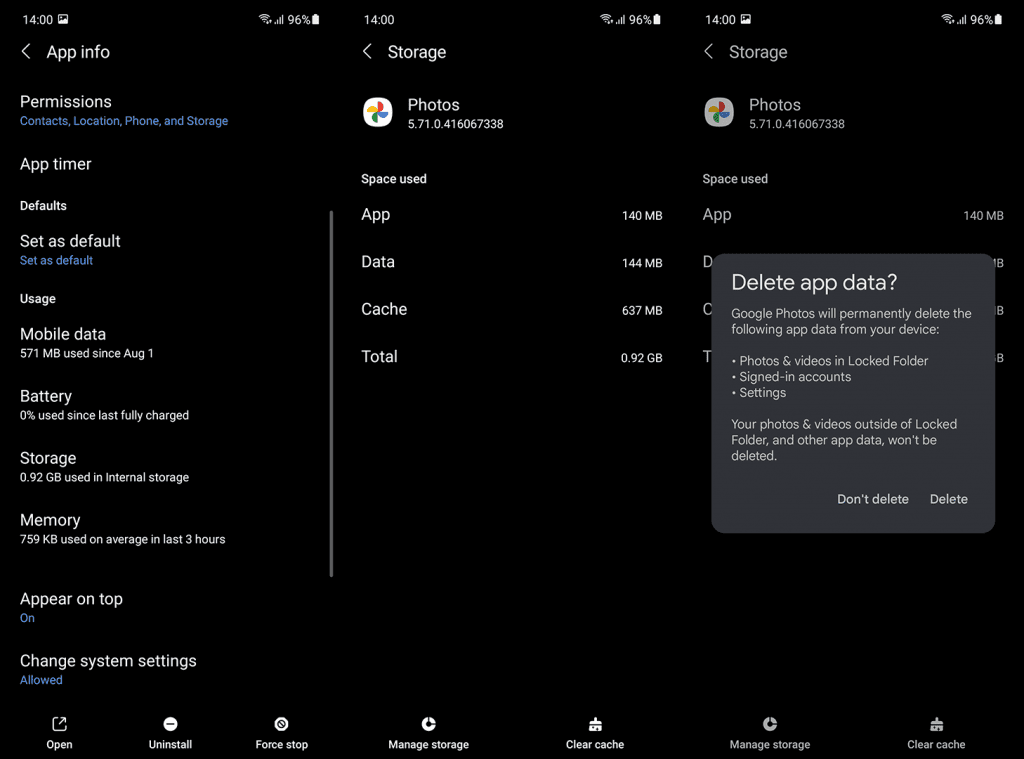
Task: Tap the Uninstall icon in App info
Action: [170, 724]
